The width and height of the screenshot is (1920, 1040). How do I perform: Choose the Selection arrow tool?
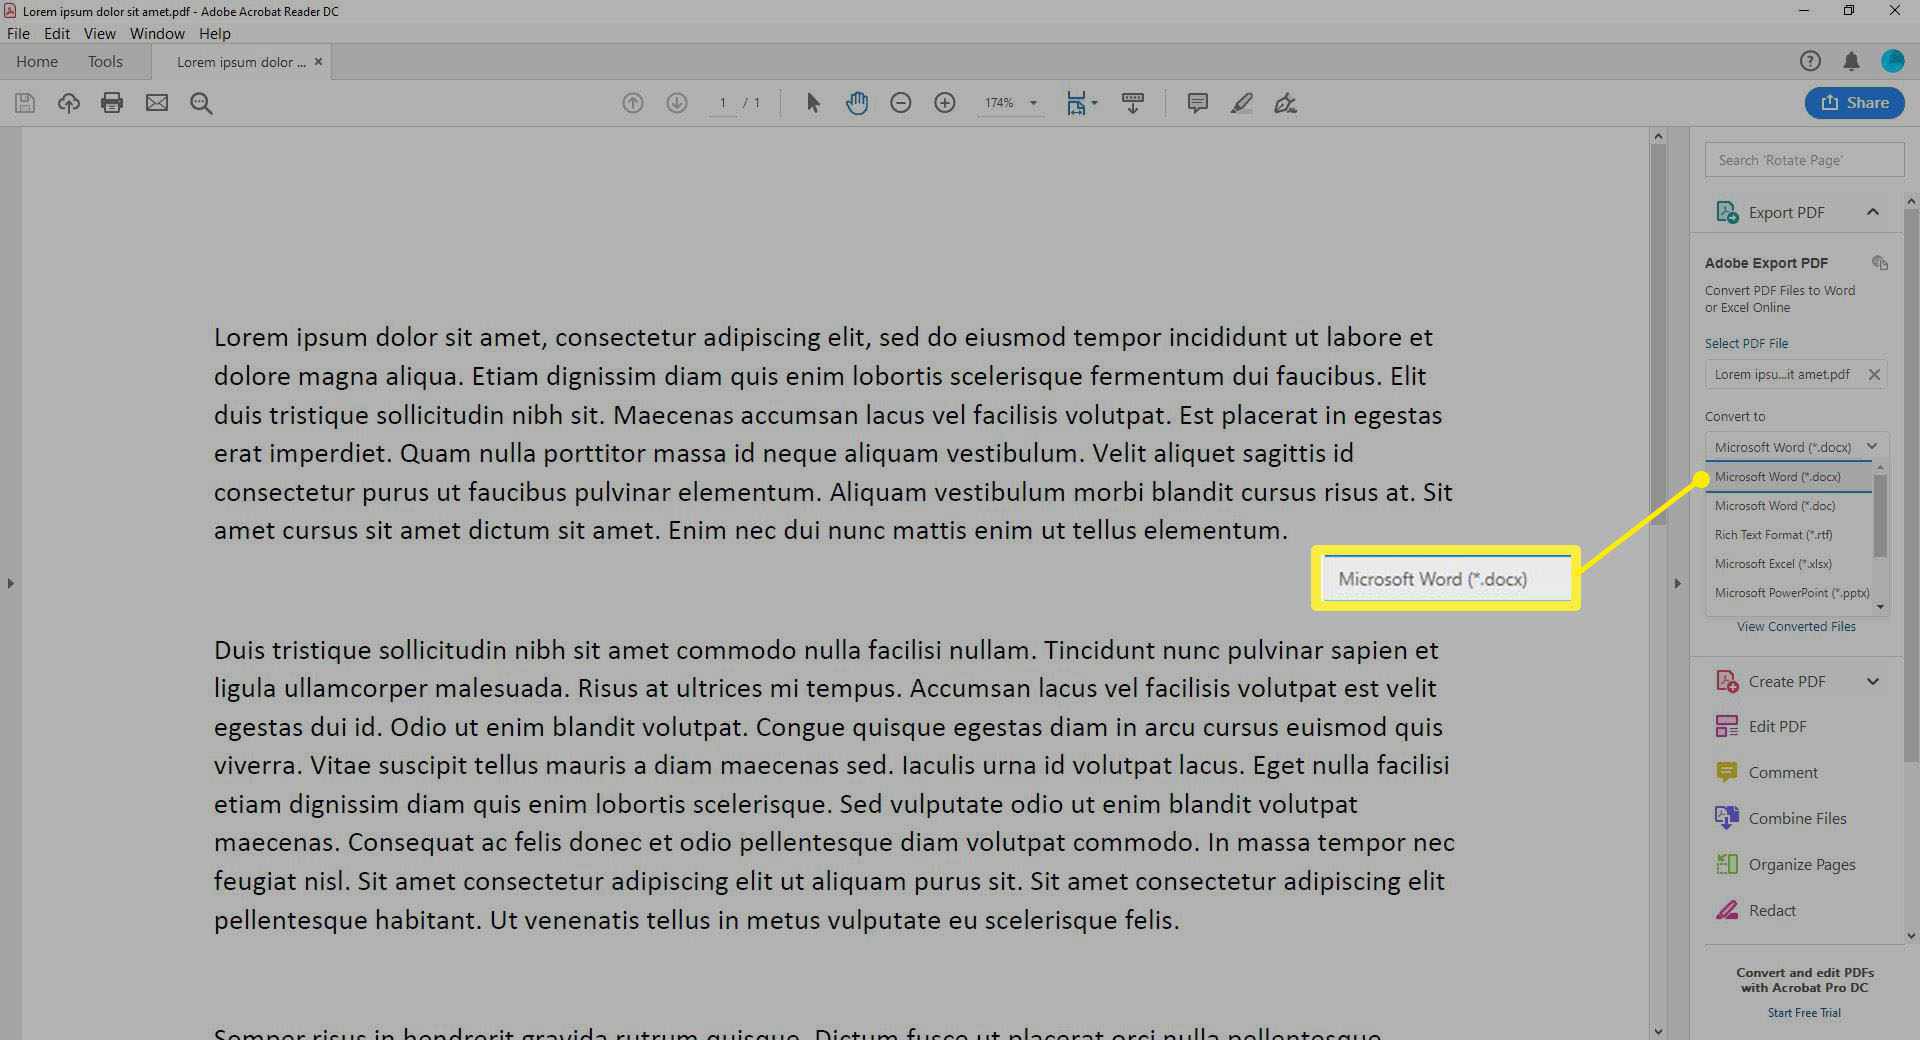point(813,103)
